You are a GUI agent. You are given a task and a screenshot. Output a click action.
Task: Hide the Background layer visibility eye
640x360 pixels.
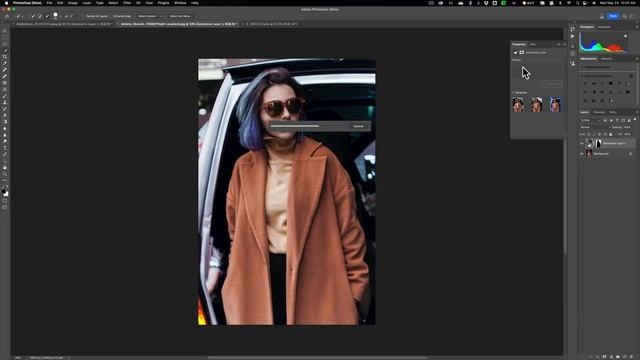[582, 154]
